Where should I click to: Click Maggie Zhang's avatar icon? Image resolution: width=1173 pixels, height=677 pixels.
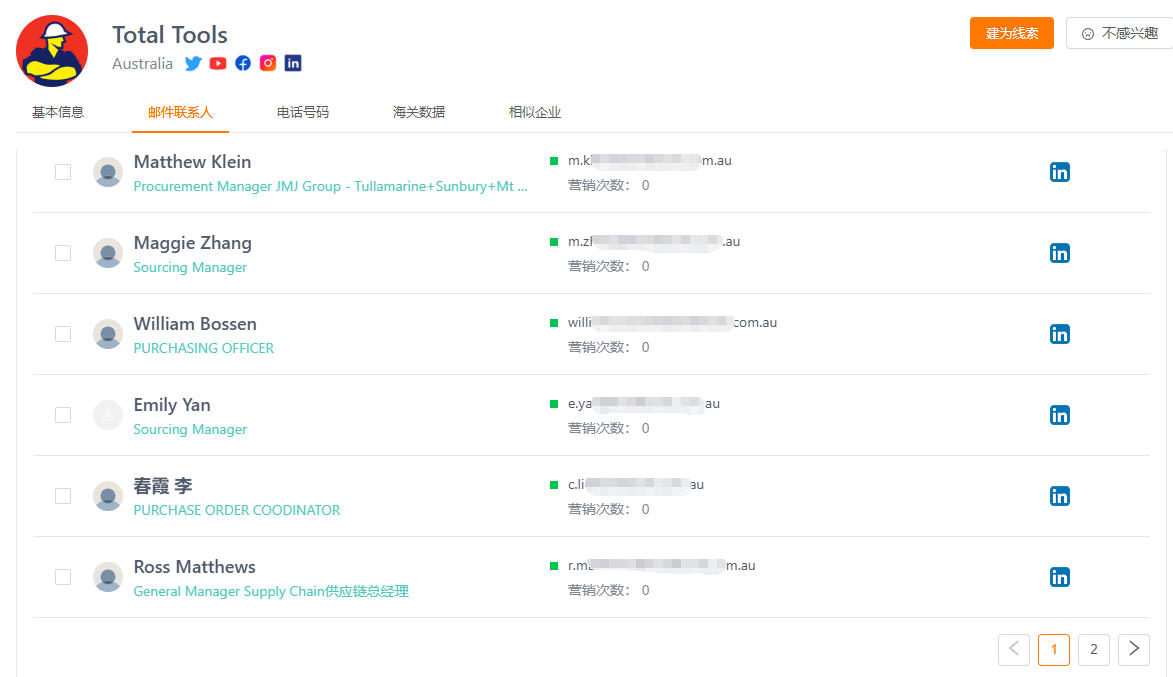(108, 253)
